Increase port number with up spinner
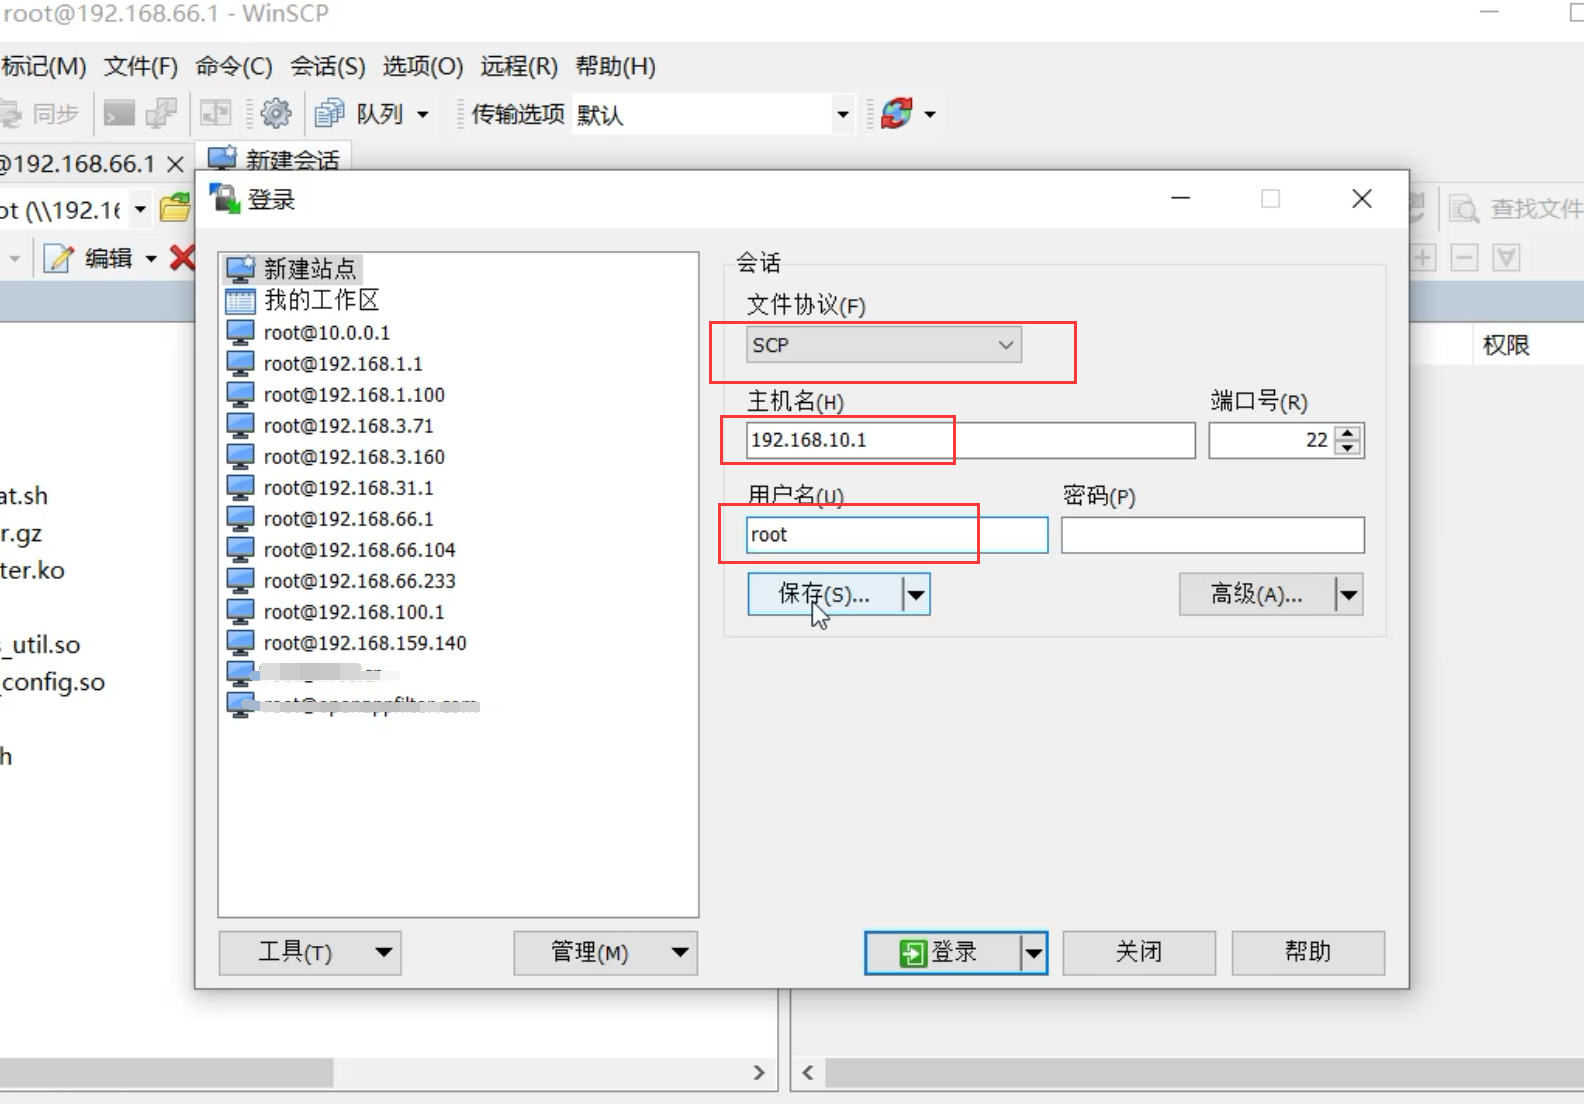This screenshot has height=1104, width=1584. tap(1349, 433)
